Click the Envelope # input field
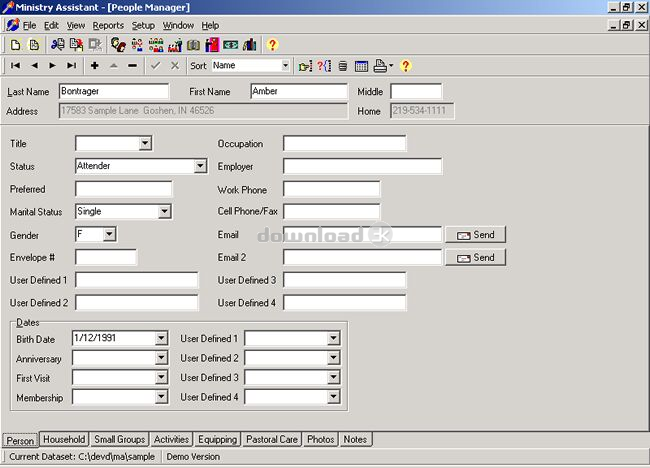 [106, 257]
